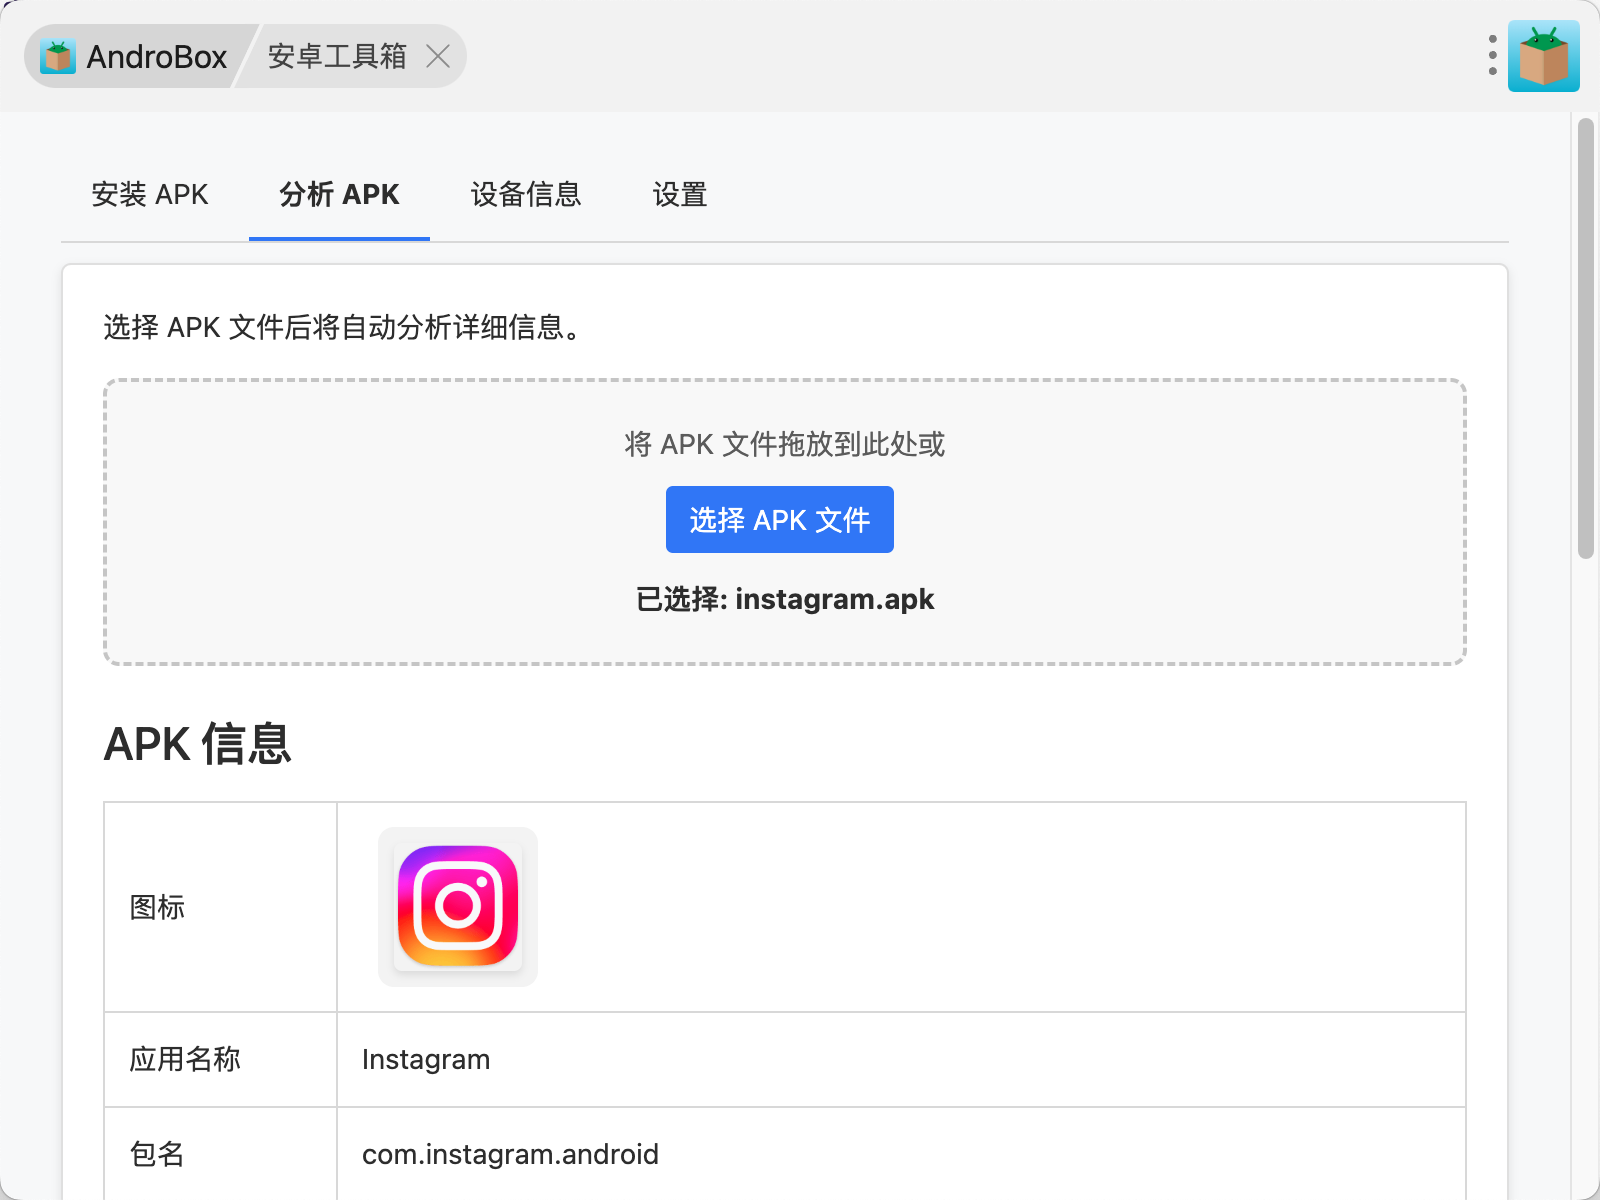The height and width of the screenshot is (1200, 1600).
Task: Click the 选择 APK 文件 button
Action: click(x=780, y=520)
